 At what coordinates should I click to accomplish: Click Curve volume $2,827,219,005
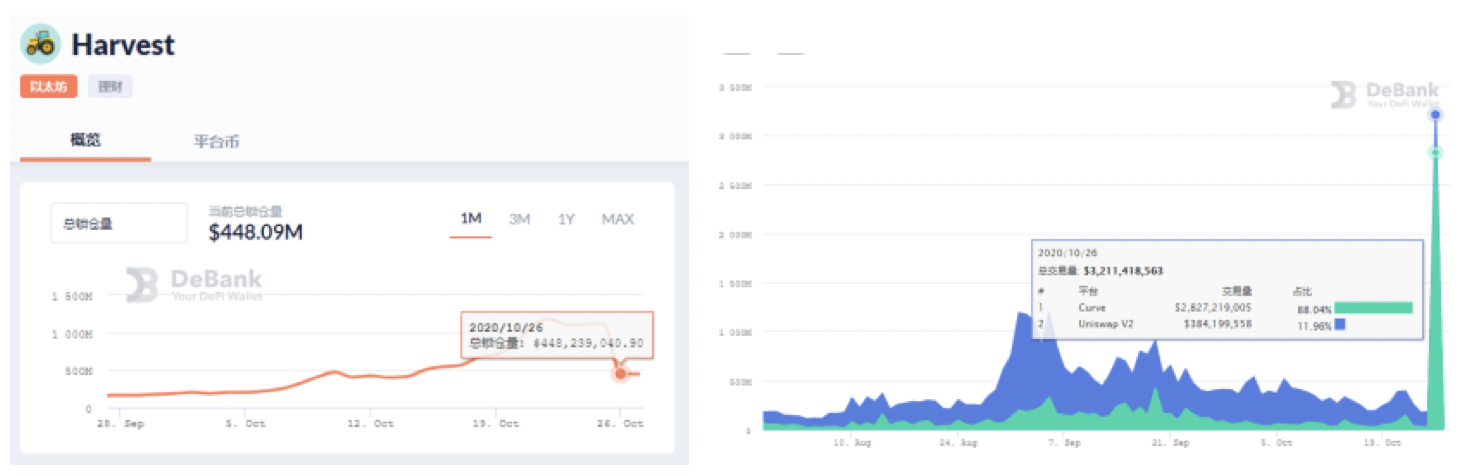click(x=1212, y=308)
